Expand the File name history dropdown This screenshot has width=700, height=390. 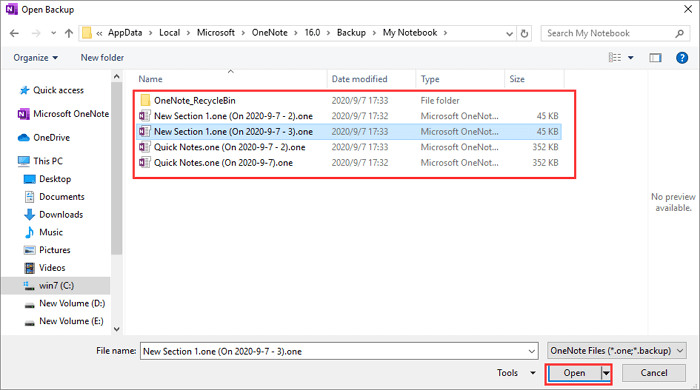(x=532, y=351)
